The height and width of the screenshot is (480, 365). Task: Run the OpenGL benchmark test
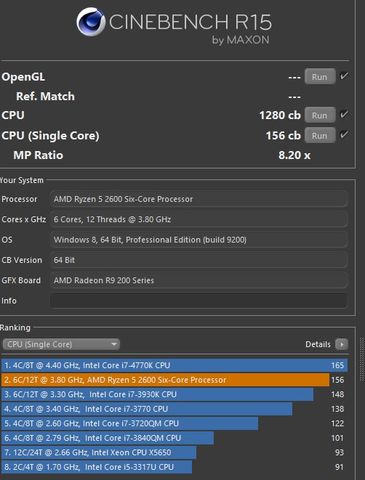[x=320, y=77]
